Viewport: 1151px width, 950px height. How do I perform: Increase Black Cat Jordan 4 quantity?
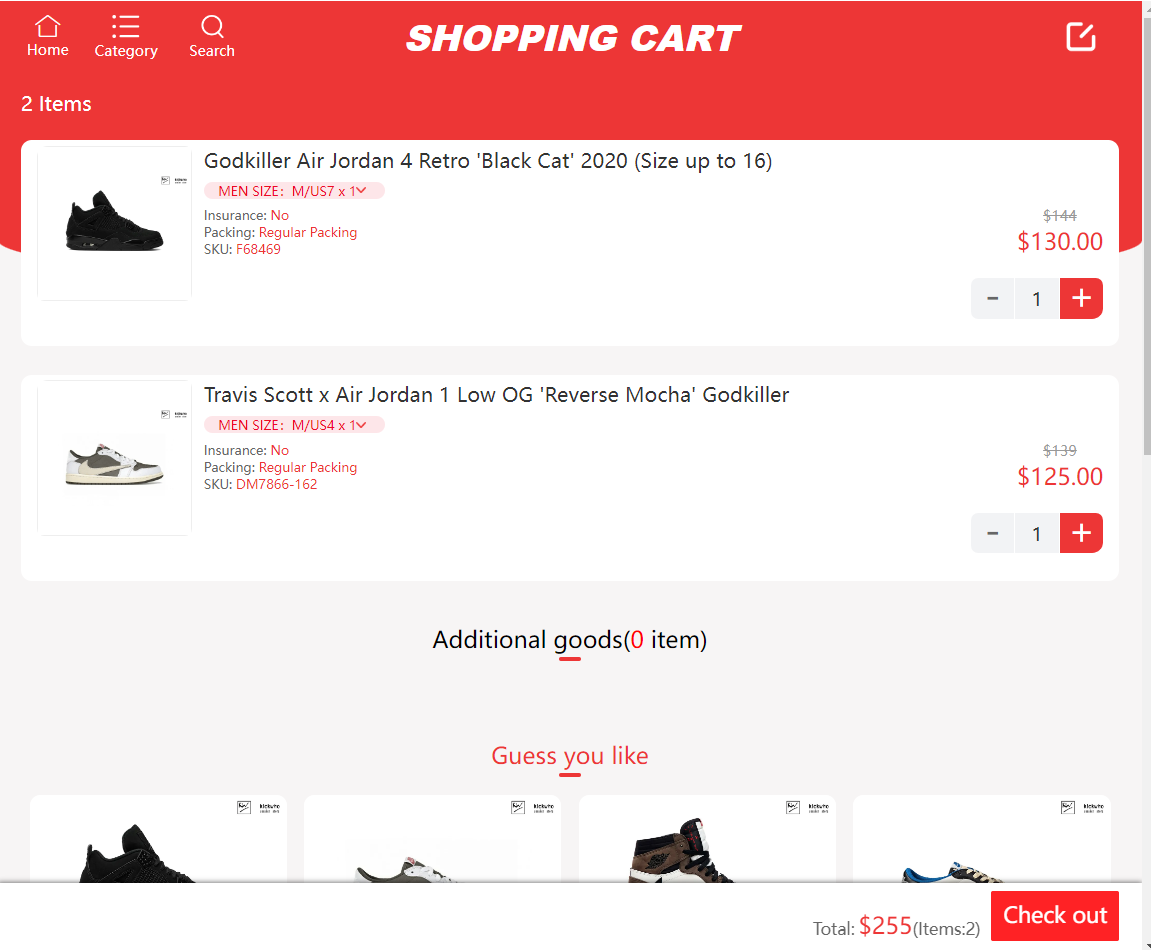click(1081, 298)
